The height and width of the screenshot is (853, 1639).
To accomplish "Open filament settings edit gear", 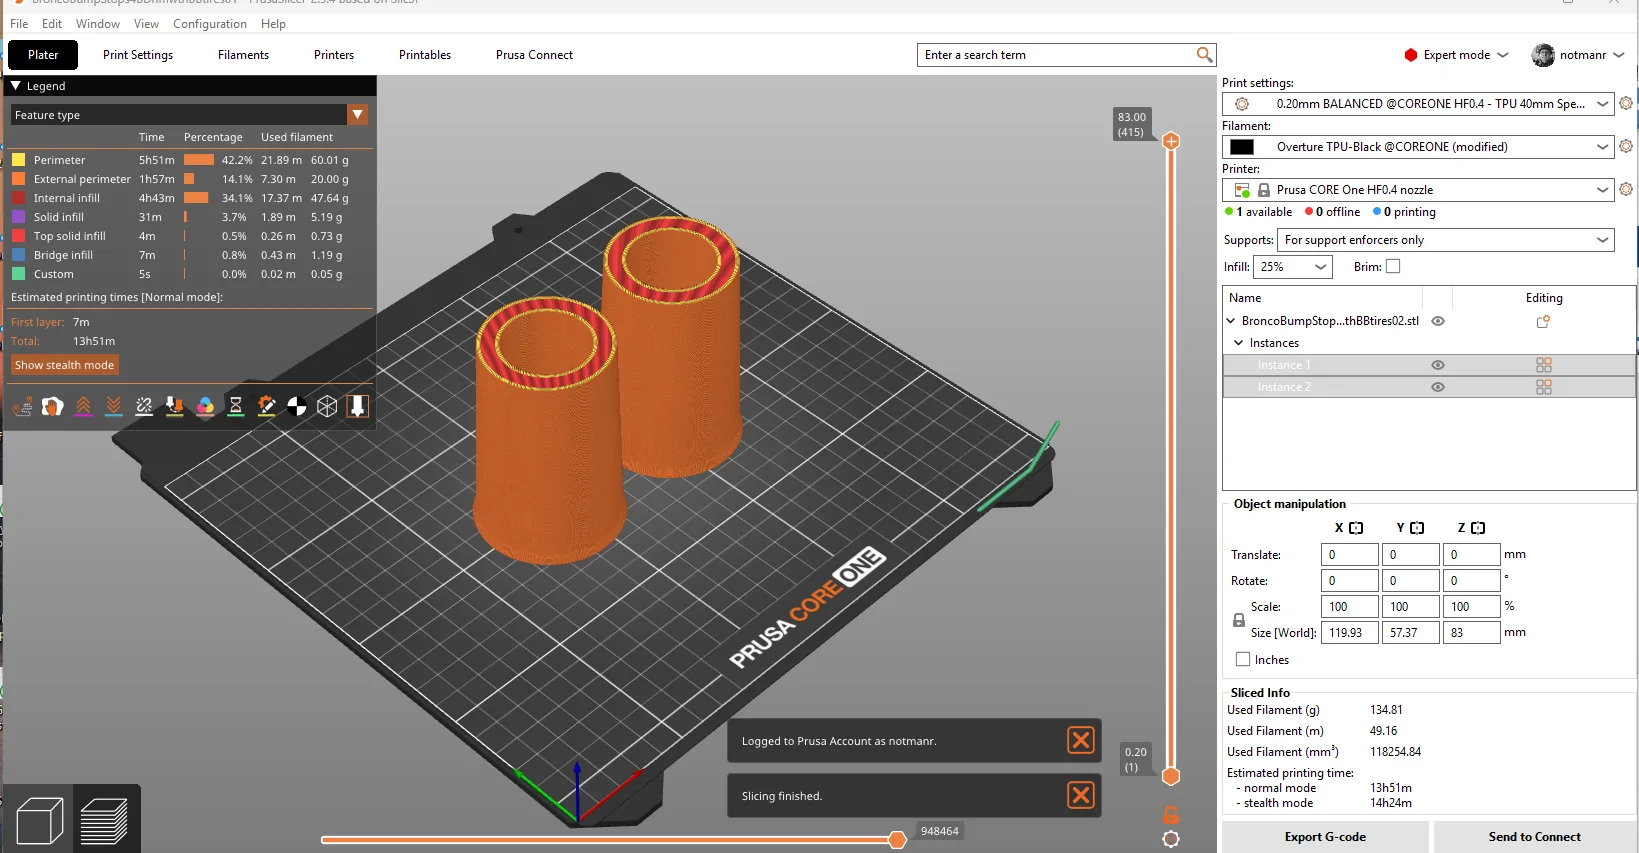I will [1626, 146].
